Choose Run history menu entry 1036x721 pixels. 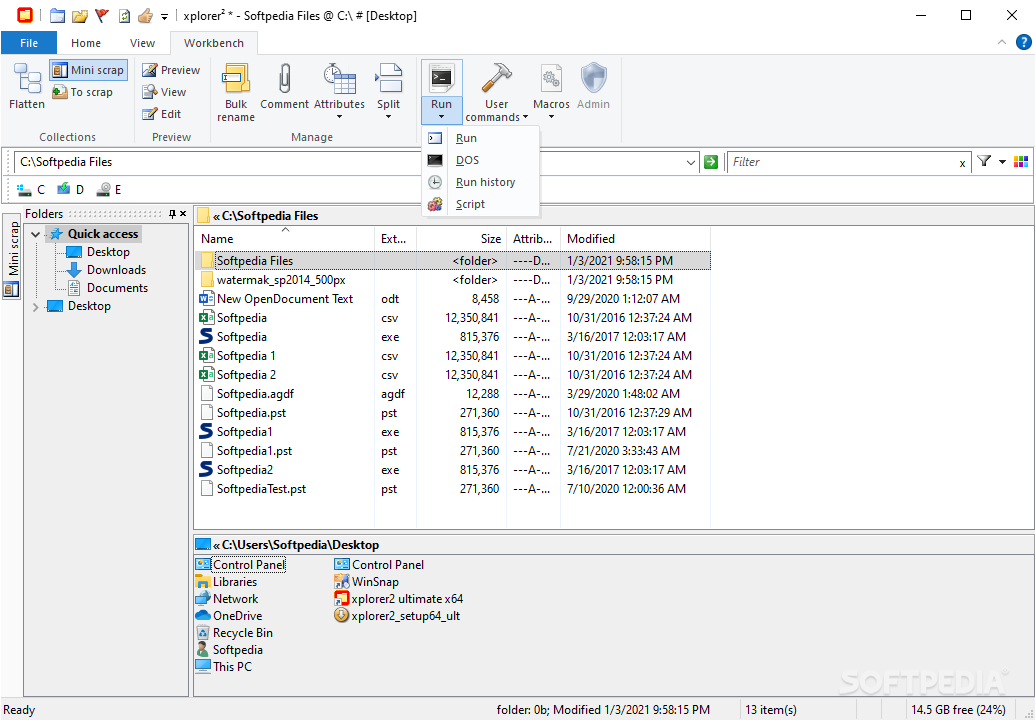point(480,182)
